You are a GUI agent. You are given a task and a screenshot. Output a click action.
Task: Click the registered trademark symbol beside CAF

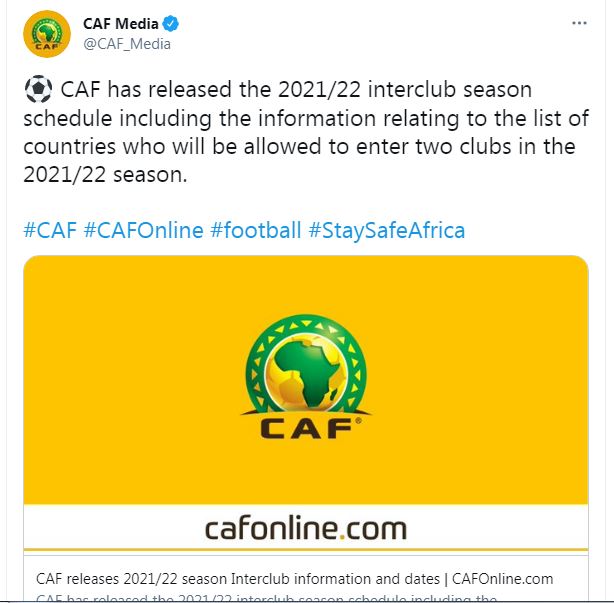click(x=359, y=421)
